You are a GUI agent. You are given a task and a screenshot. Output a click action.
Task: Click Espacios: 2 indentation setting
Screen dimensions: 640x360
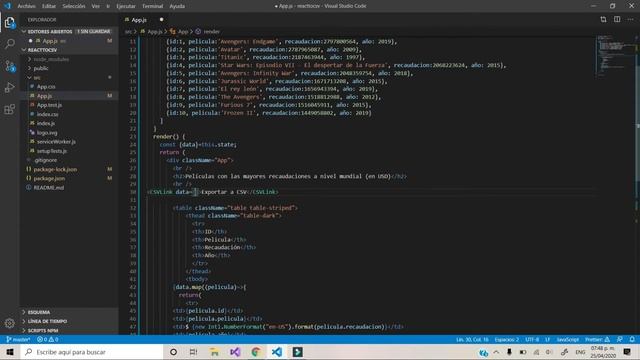tap(507, 340)
